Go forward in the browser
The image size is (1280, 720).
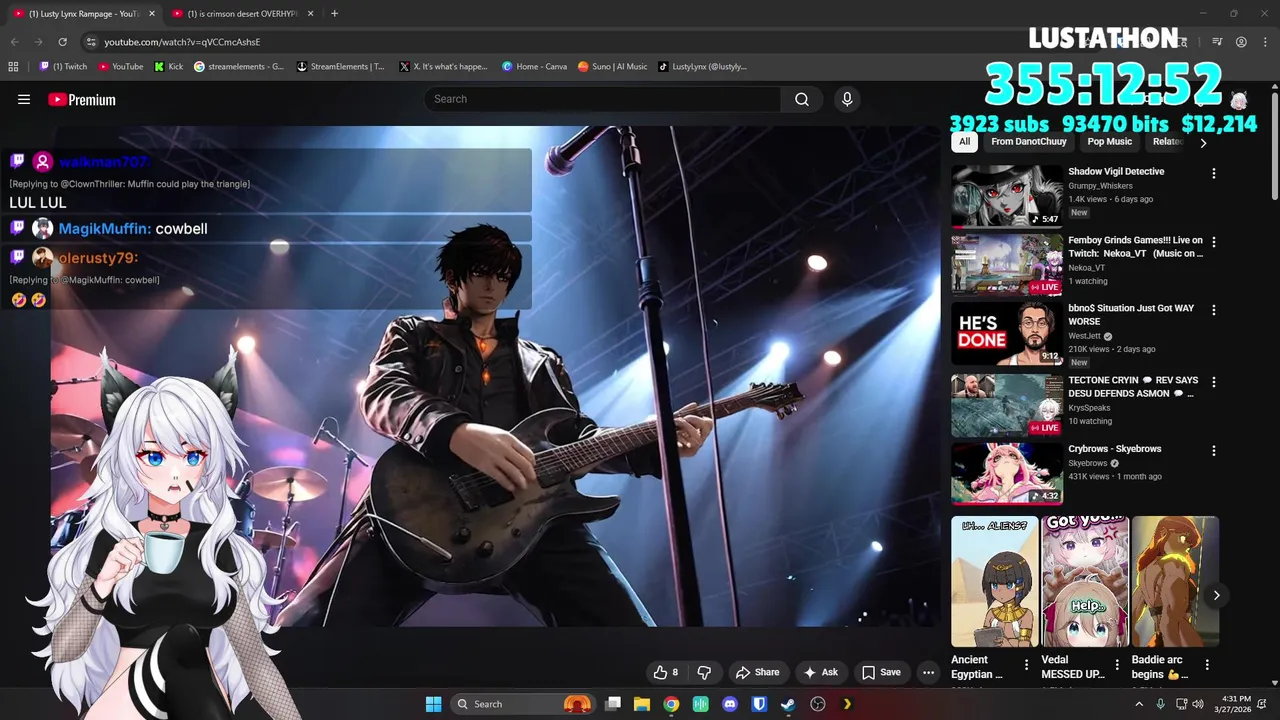pyautogui.click(x=38, y=42)
